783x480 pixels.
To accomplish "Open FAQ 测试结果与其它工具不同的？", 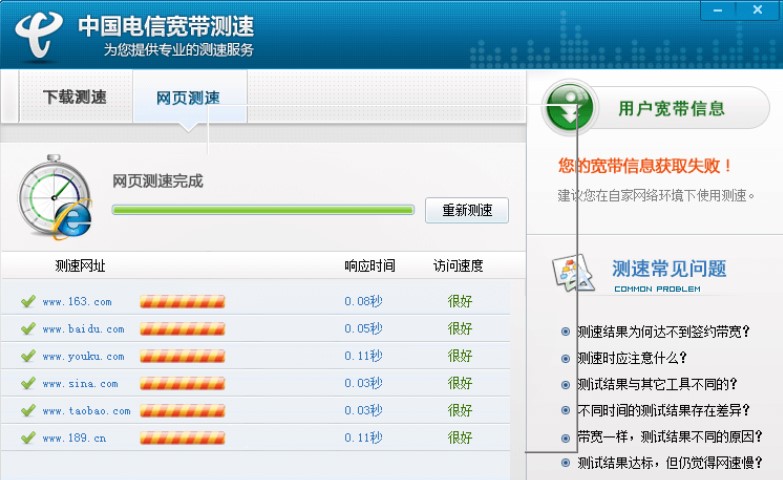I will point(657,384).
